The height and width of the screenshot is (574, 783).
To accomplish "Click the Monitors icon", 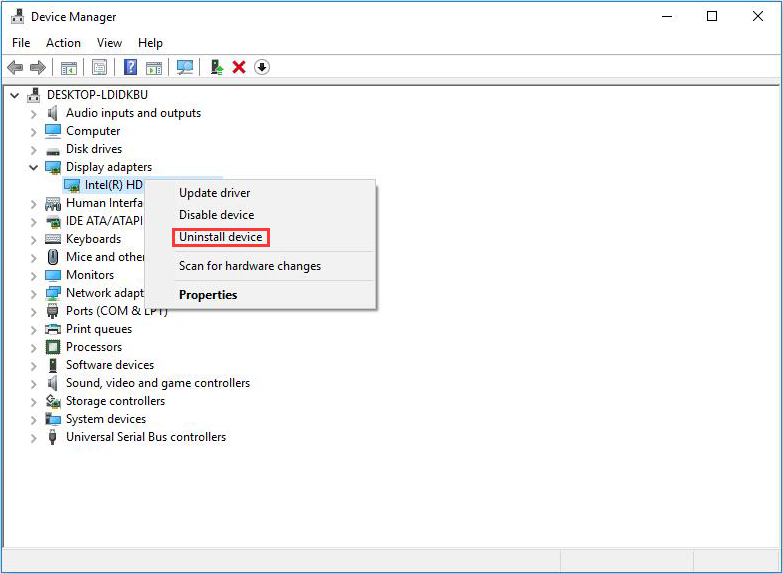I will pyautogui.click(x=53, y=275).
